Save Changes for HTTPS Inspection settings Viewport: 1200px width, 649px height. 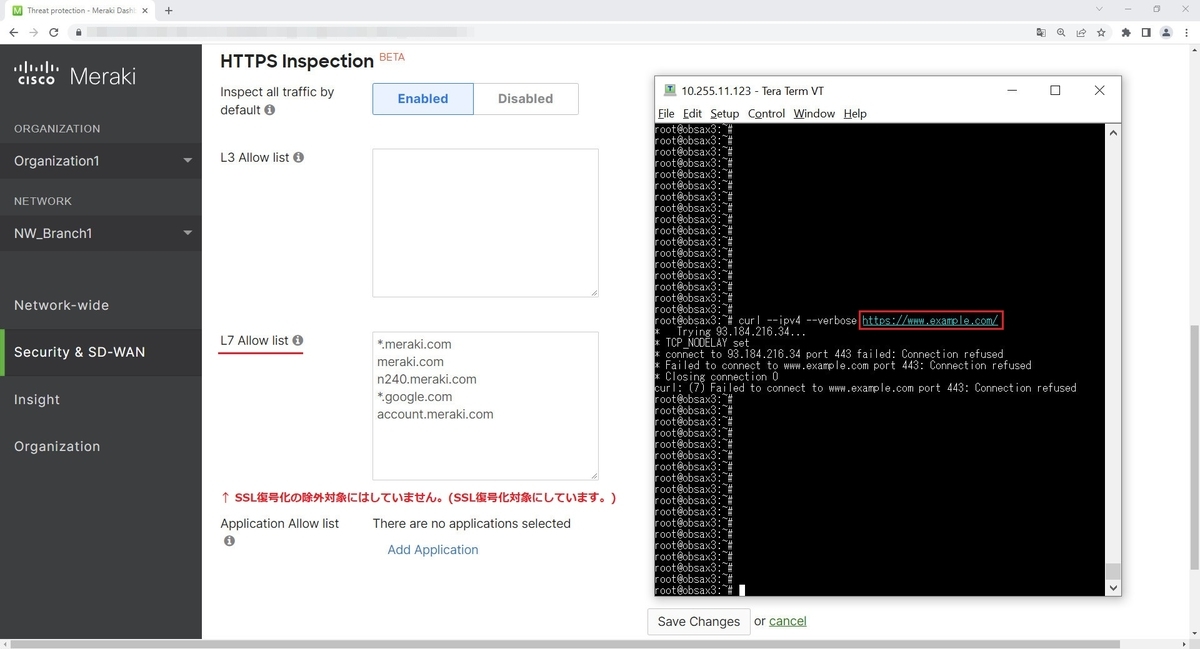(697, 621)
